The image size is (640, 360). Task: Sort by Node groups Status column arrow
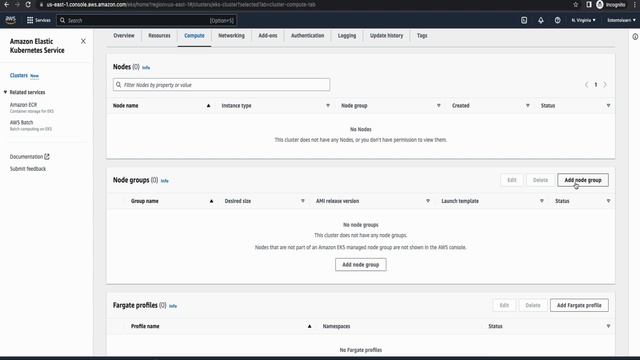point(608,201)
